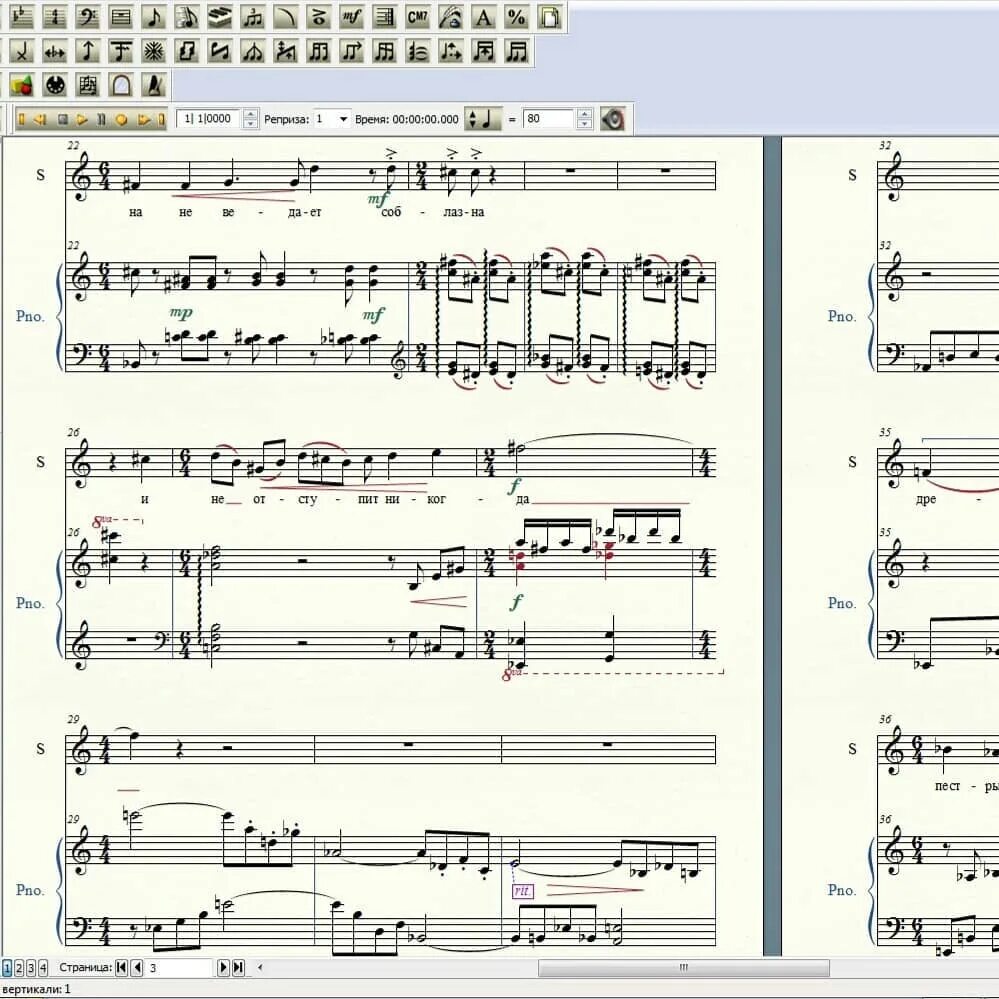999x999 pixels.
Task: Go to last page button
Action: tap(238, 968)
